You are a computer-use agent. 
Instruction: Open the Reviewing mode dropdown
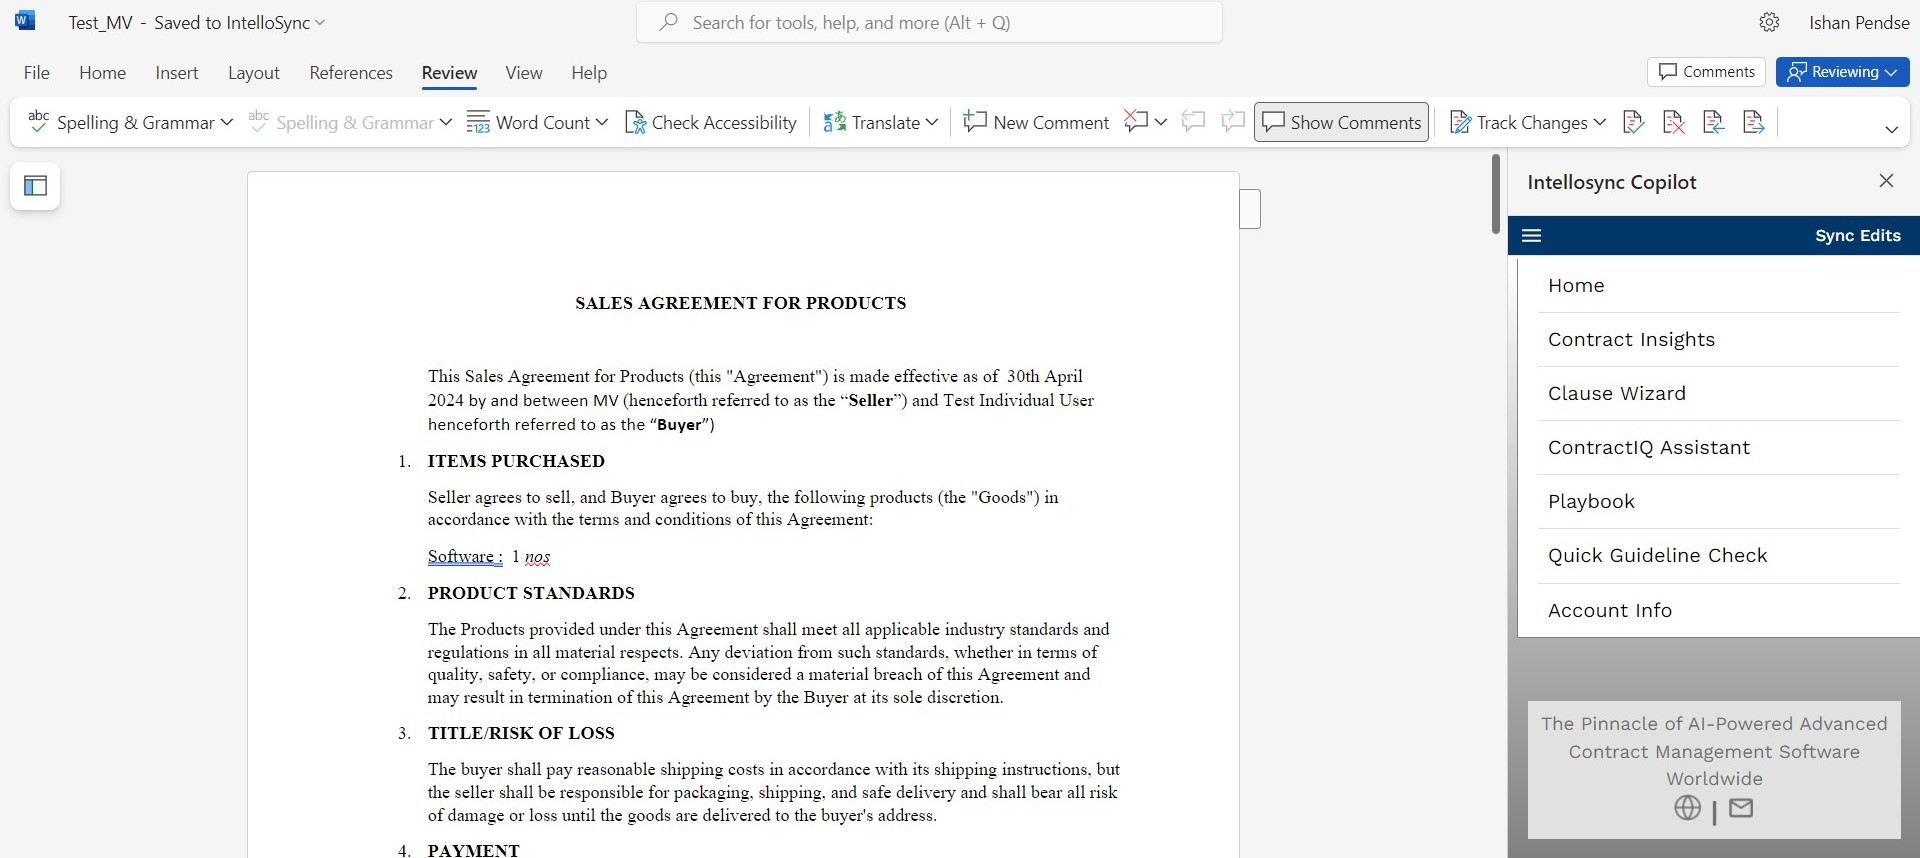(x=1842, y=72)
